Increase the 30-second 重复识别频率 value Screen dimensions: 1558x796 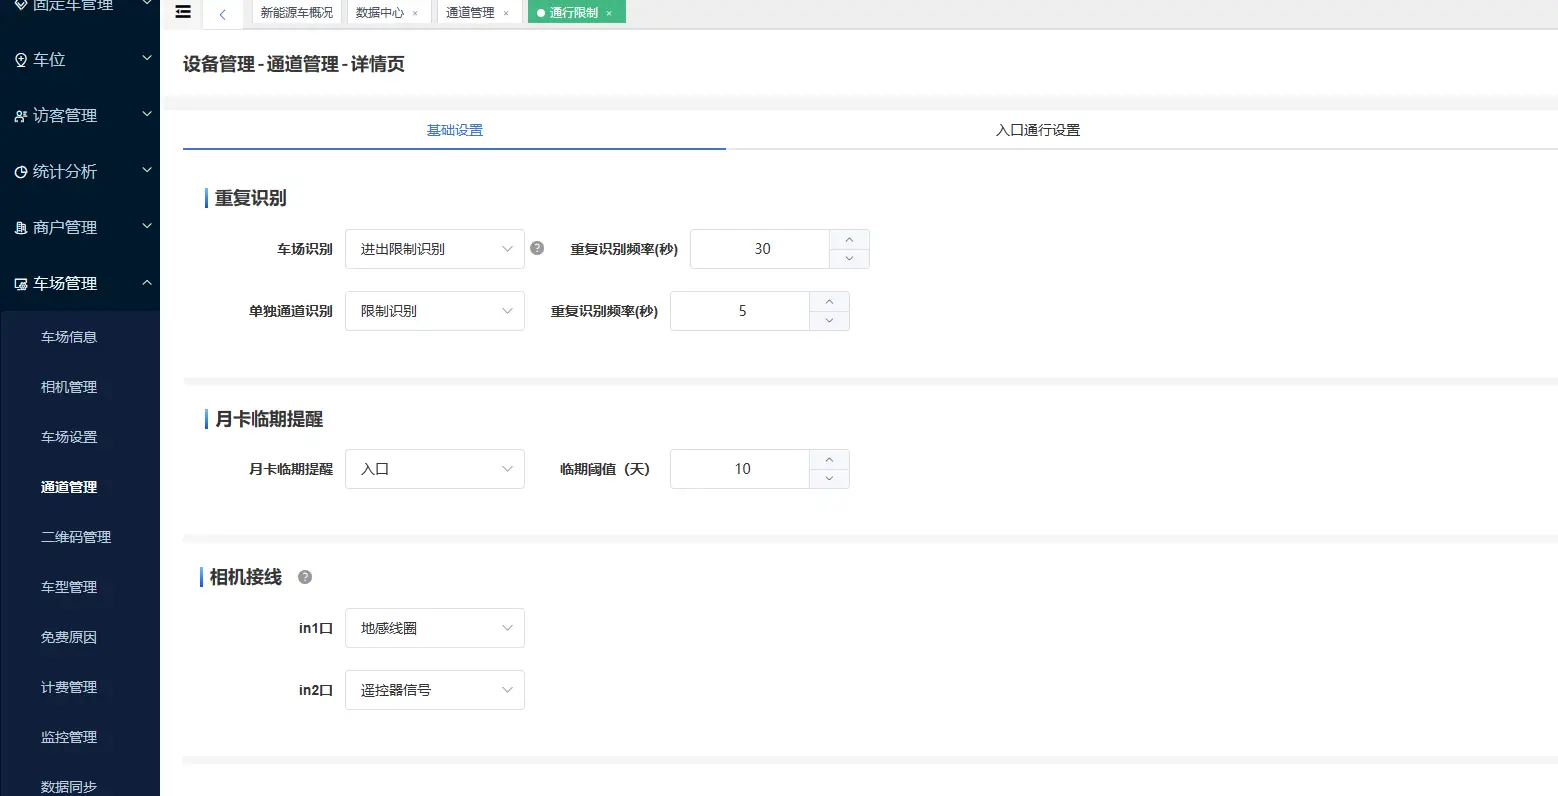(849, 240)
